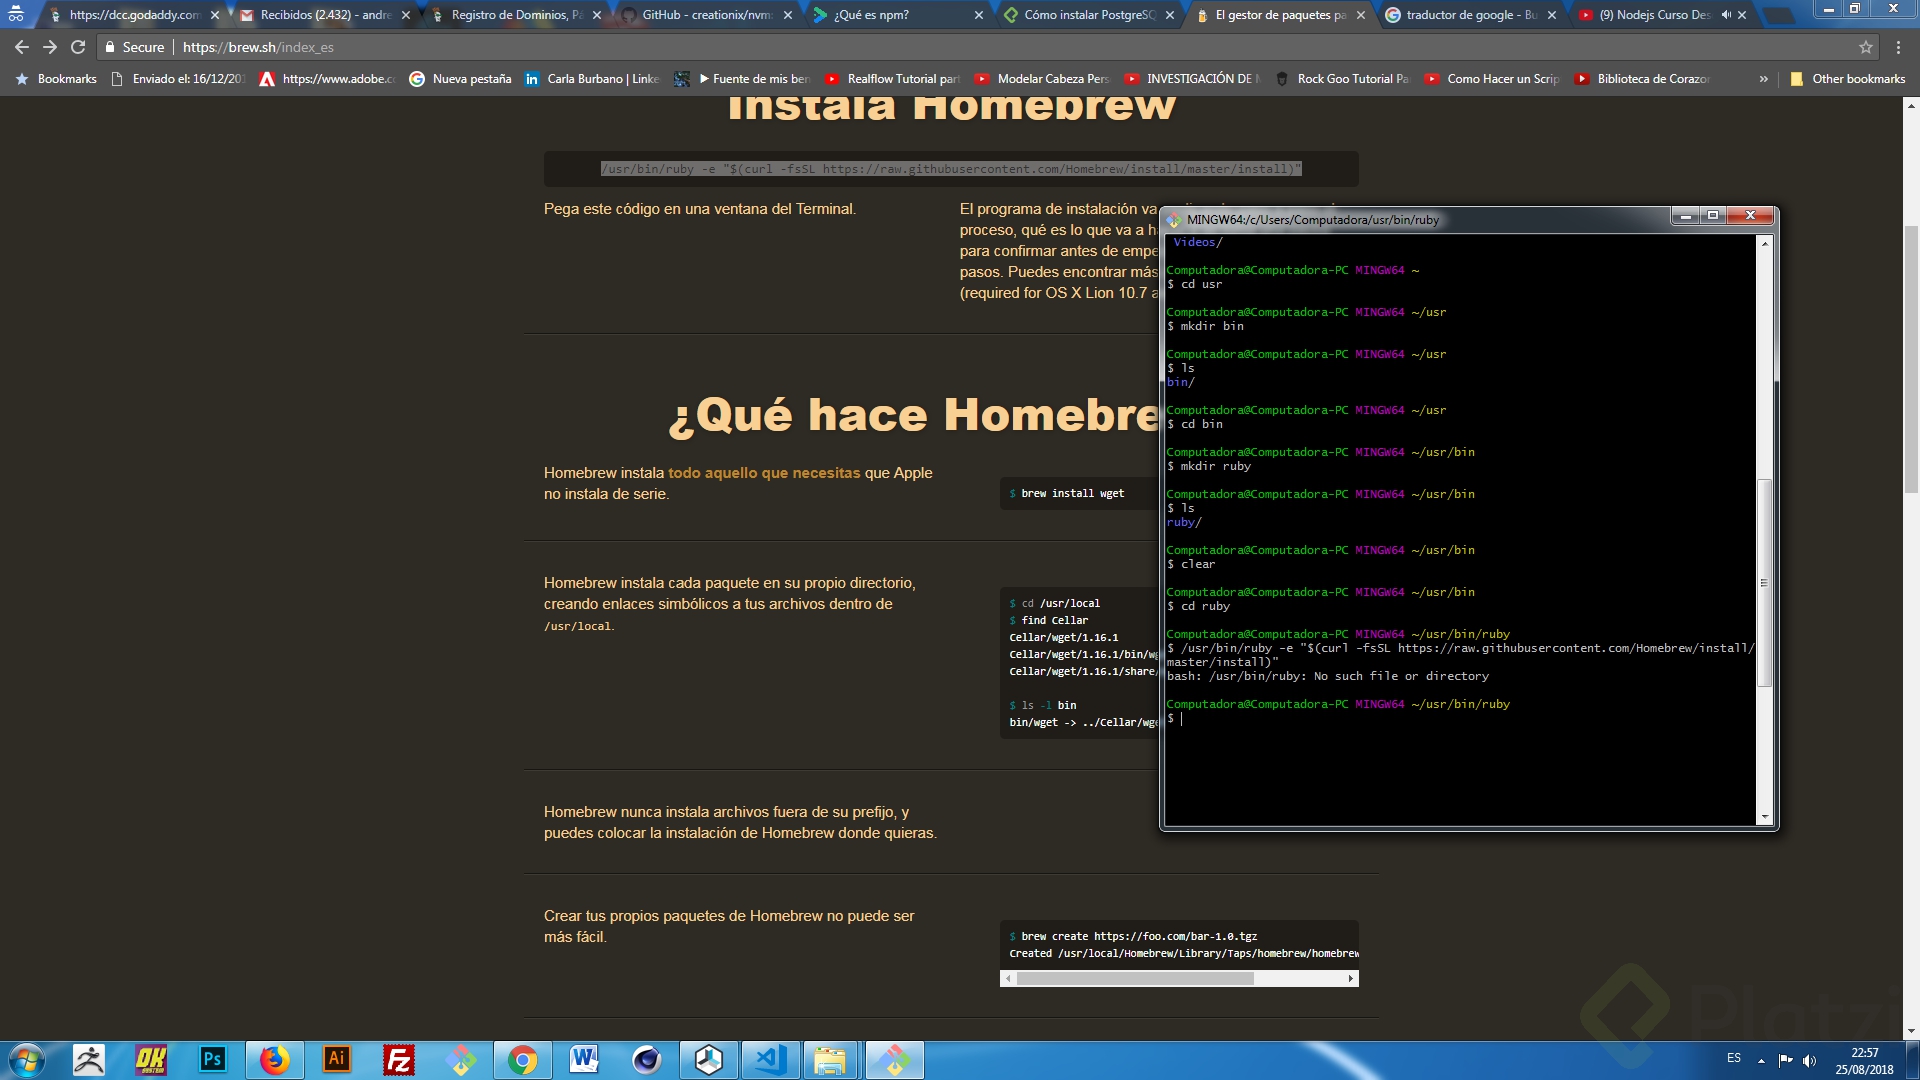Switch to the Cómo instalar PostgreSQL tab

point(1089,15)
